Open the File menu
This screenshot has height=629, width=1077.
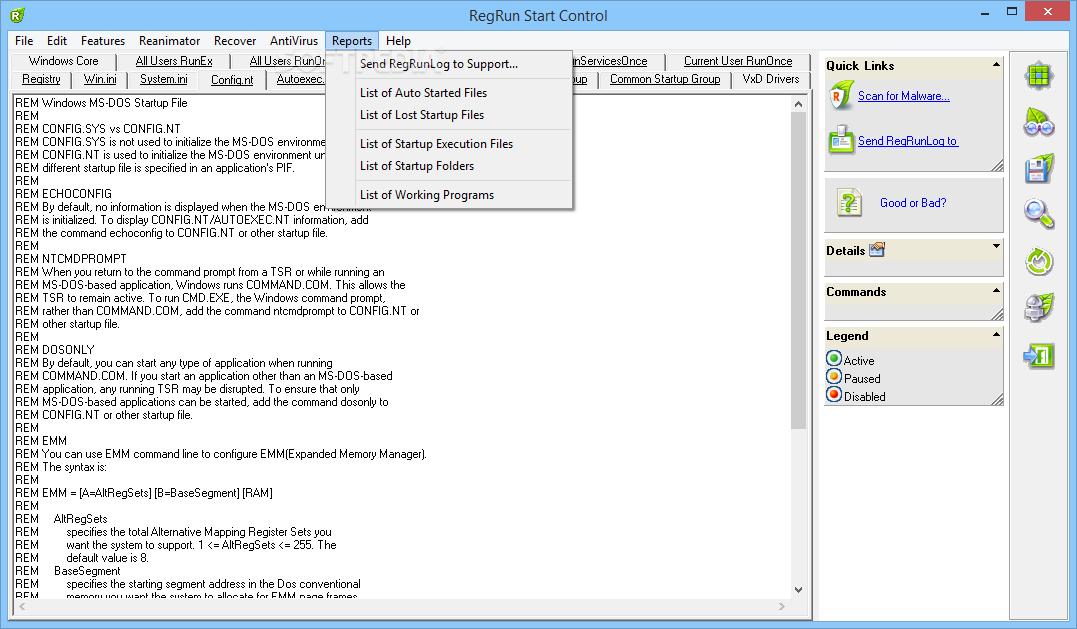(24, 41)
